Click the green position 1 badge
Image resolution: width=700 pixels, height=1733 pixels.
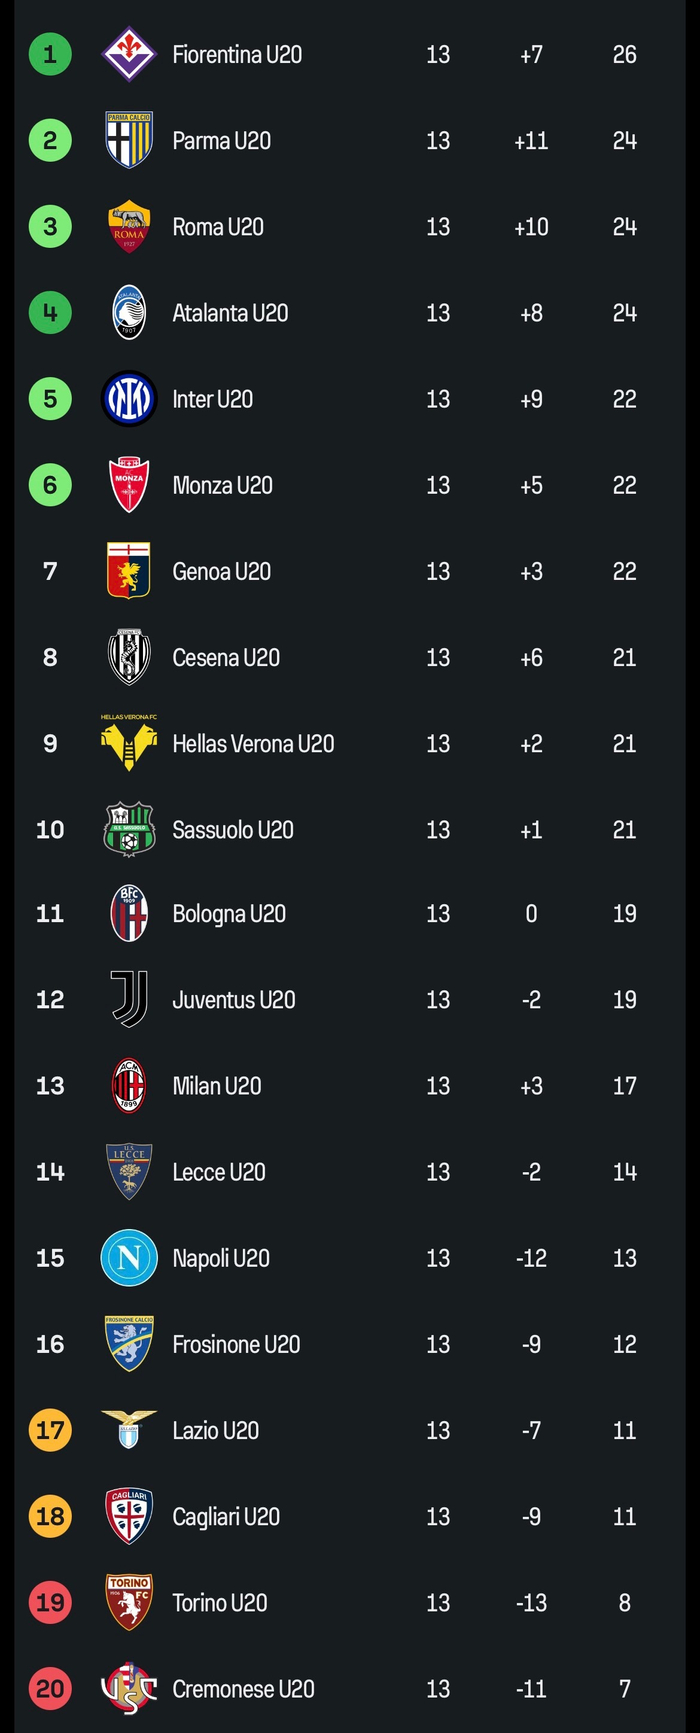click(x=50, y=54)
